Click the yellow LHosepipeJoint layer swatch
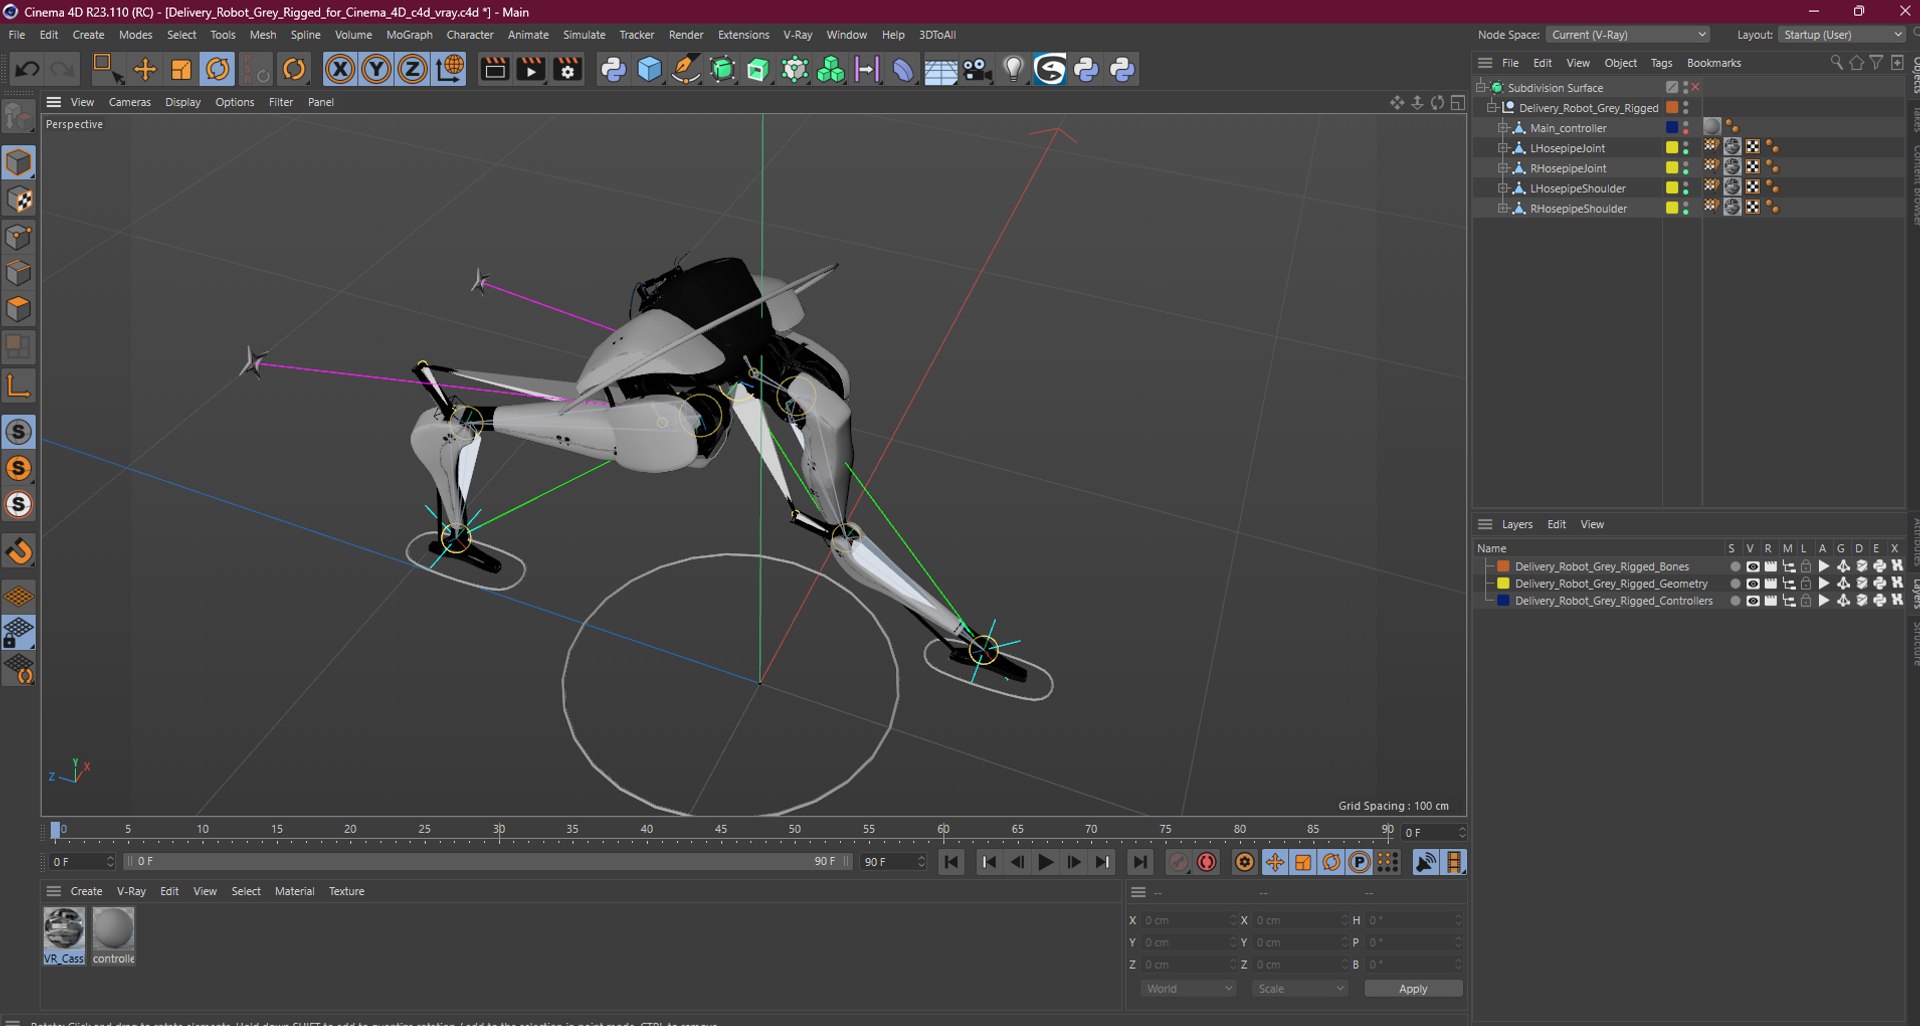Screen dimensions: 1920x1026 [x=1671, y=148]
